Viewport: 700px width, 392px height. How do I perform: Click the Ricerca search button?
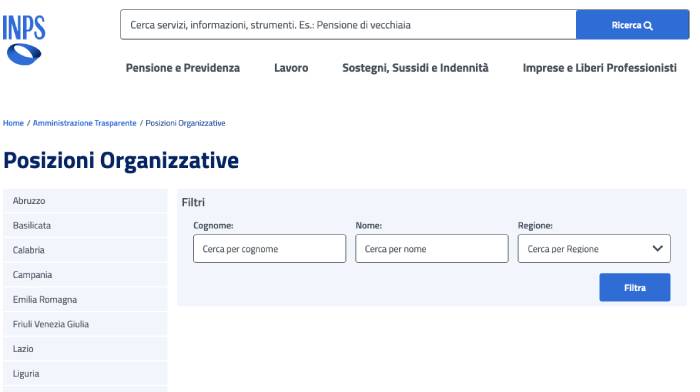(632, 25)
